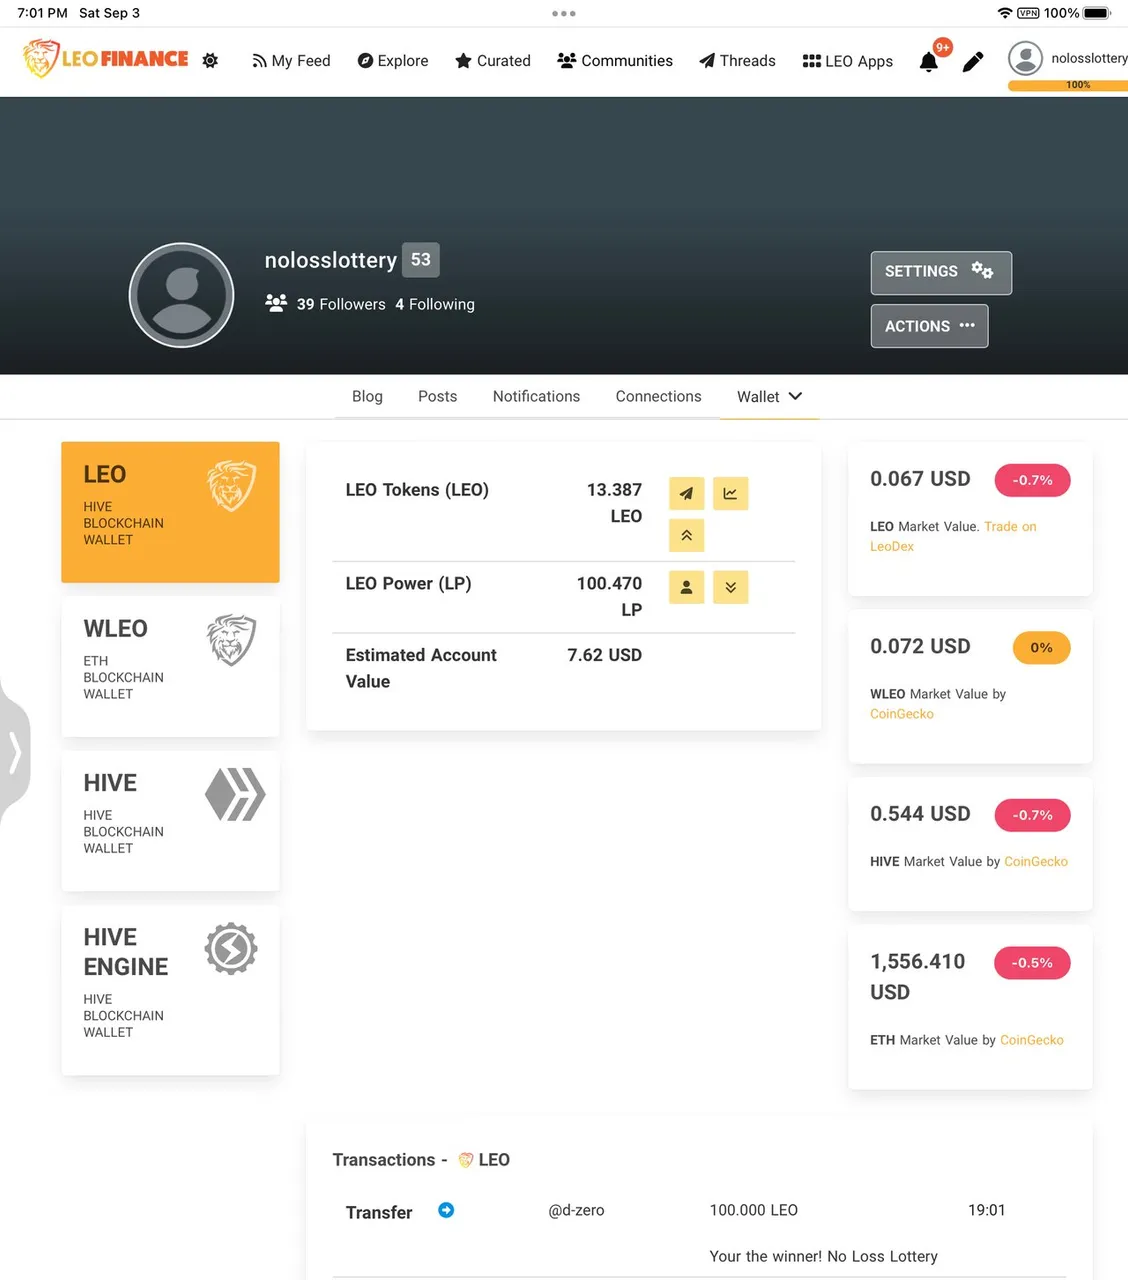Click the Wi-Fi status icon
The image size is (1128, 1280).
pyautogui.click(x=1004, y=13)
